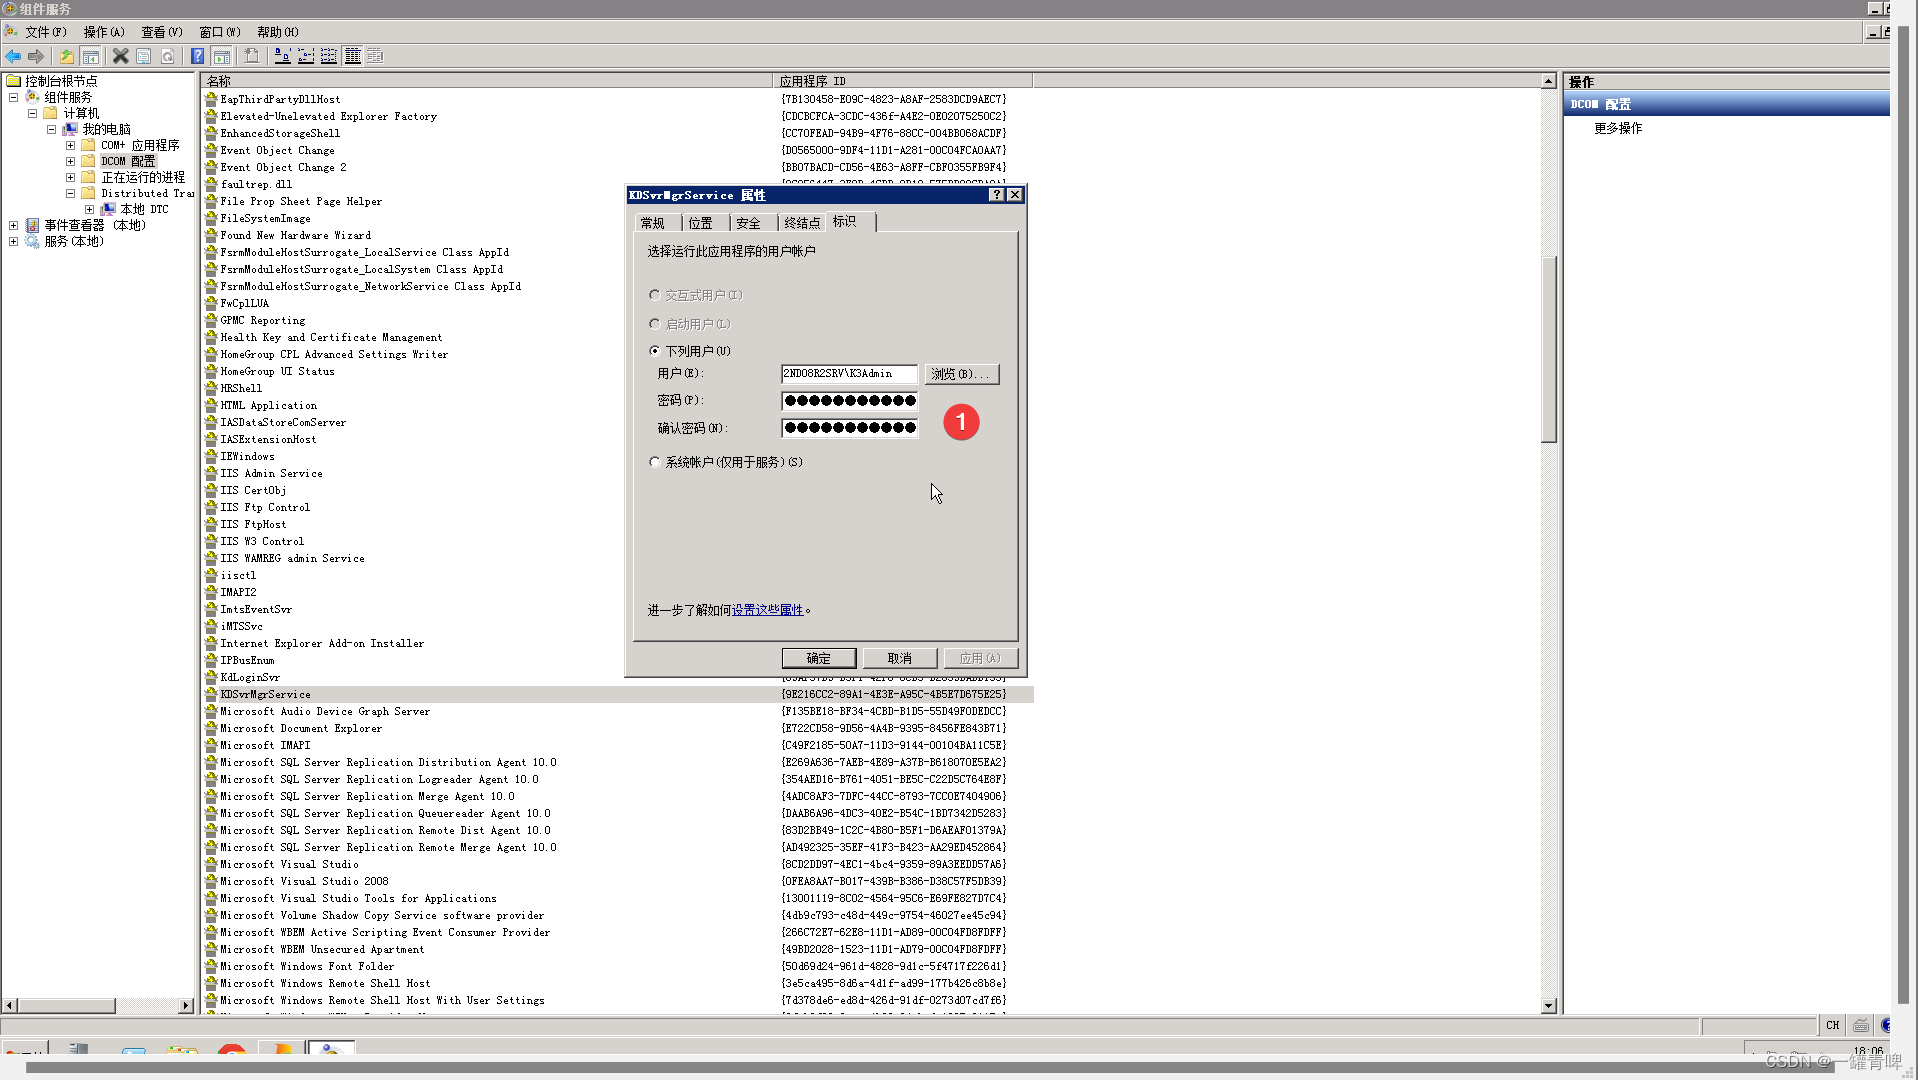Click the Up one level folder icon
The width and height of the screenshot is (1918, 1080).
point(68,56)
